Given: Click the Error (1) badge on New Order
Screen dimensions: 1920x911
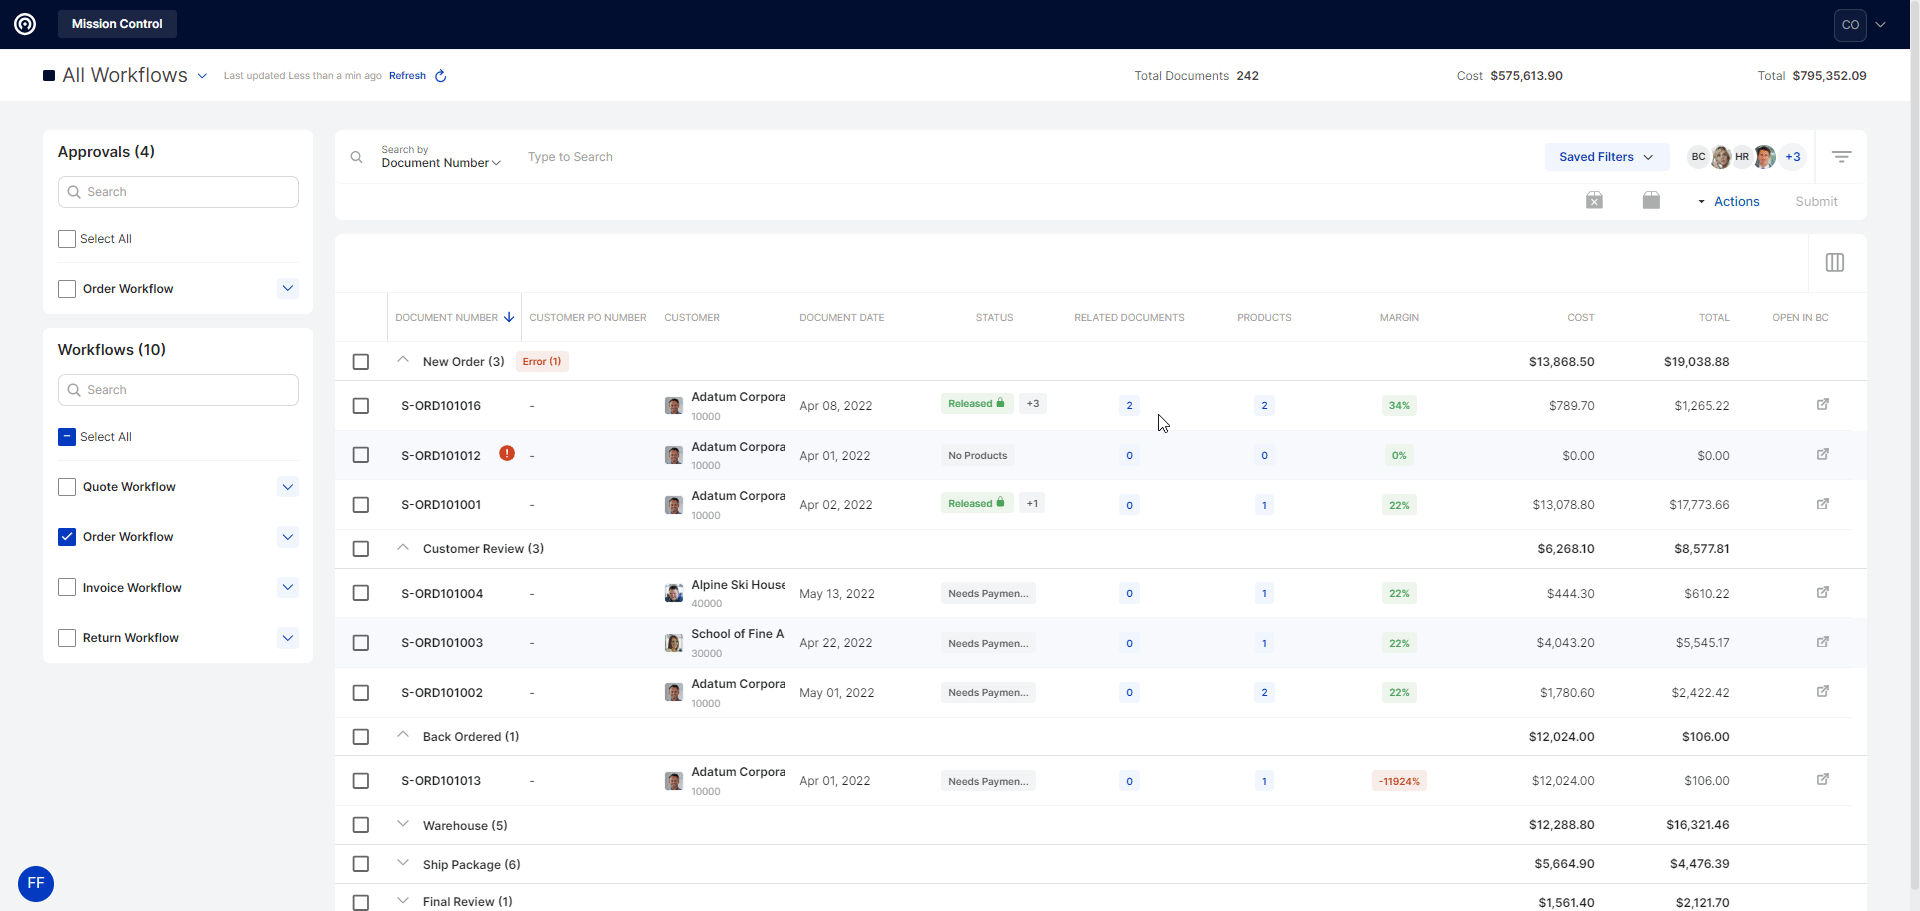Looking at the screenshot, I should pos(542,362).
